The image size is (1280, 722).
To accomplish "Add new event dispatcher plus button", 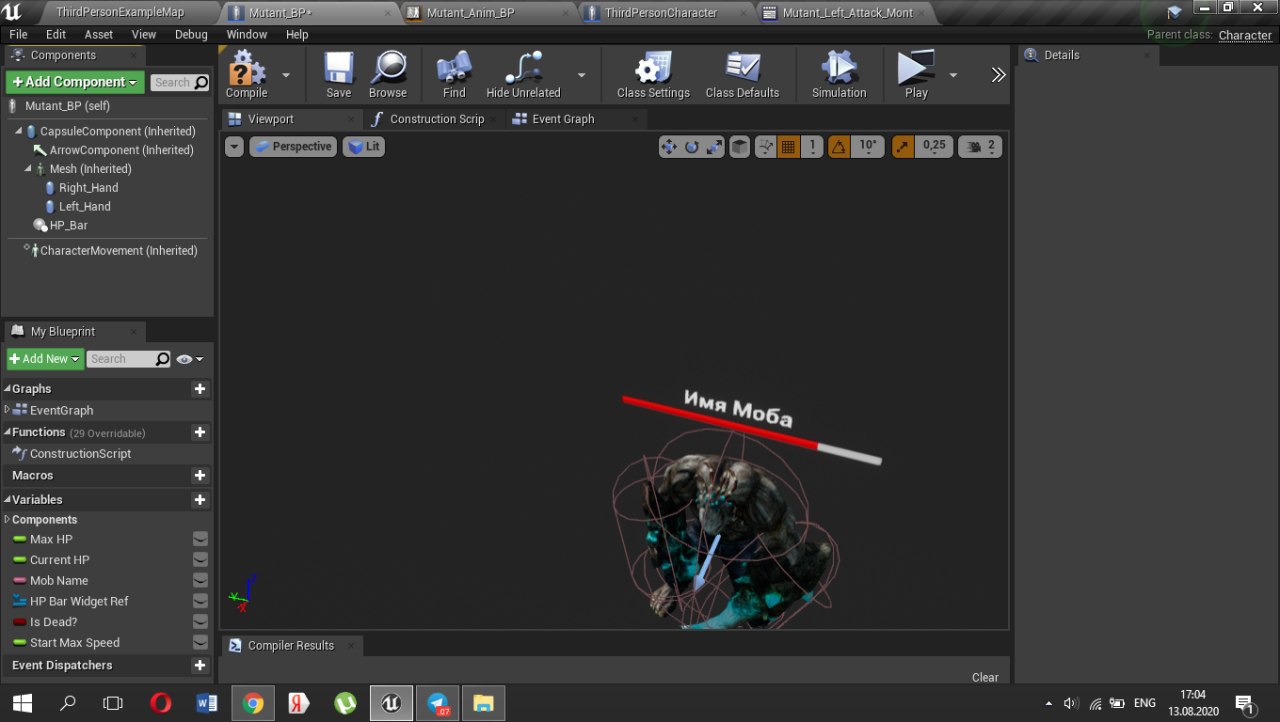I will pos(200,665).
